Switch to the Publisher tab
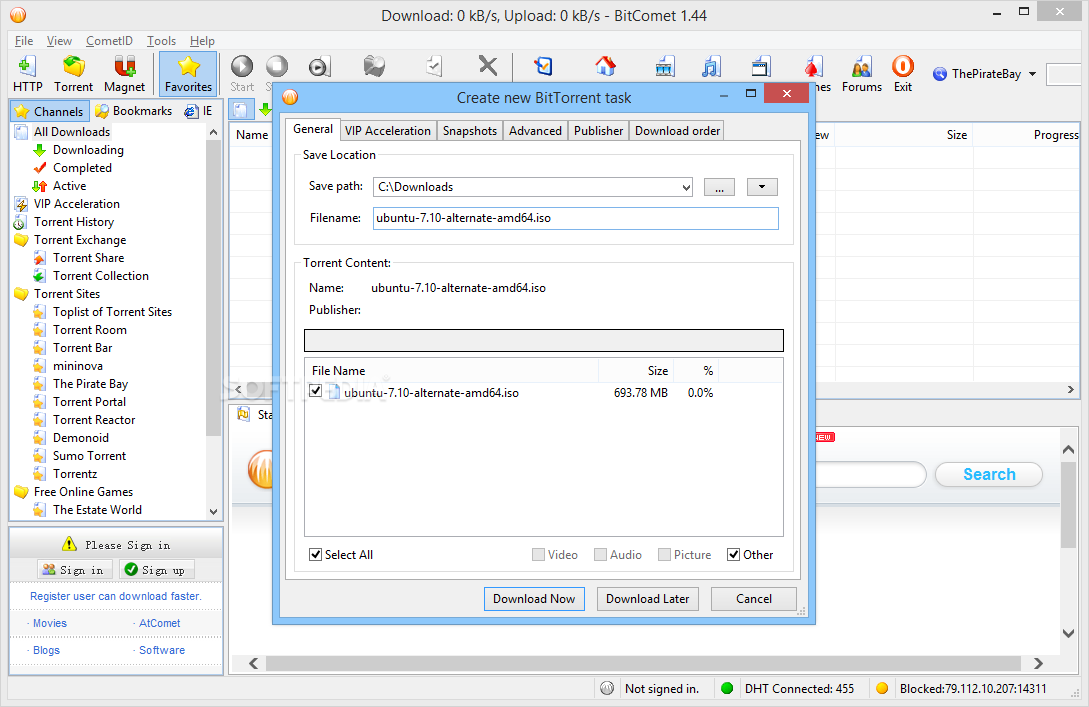This screenshot has height=707, width=1089. [x=598, y=131]
